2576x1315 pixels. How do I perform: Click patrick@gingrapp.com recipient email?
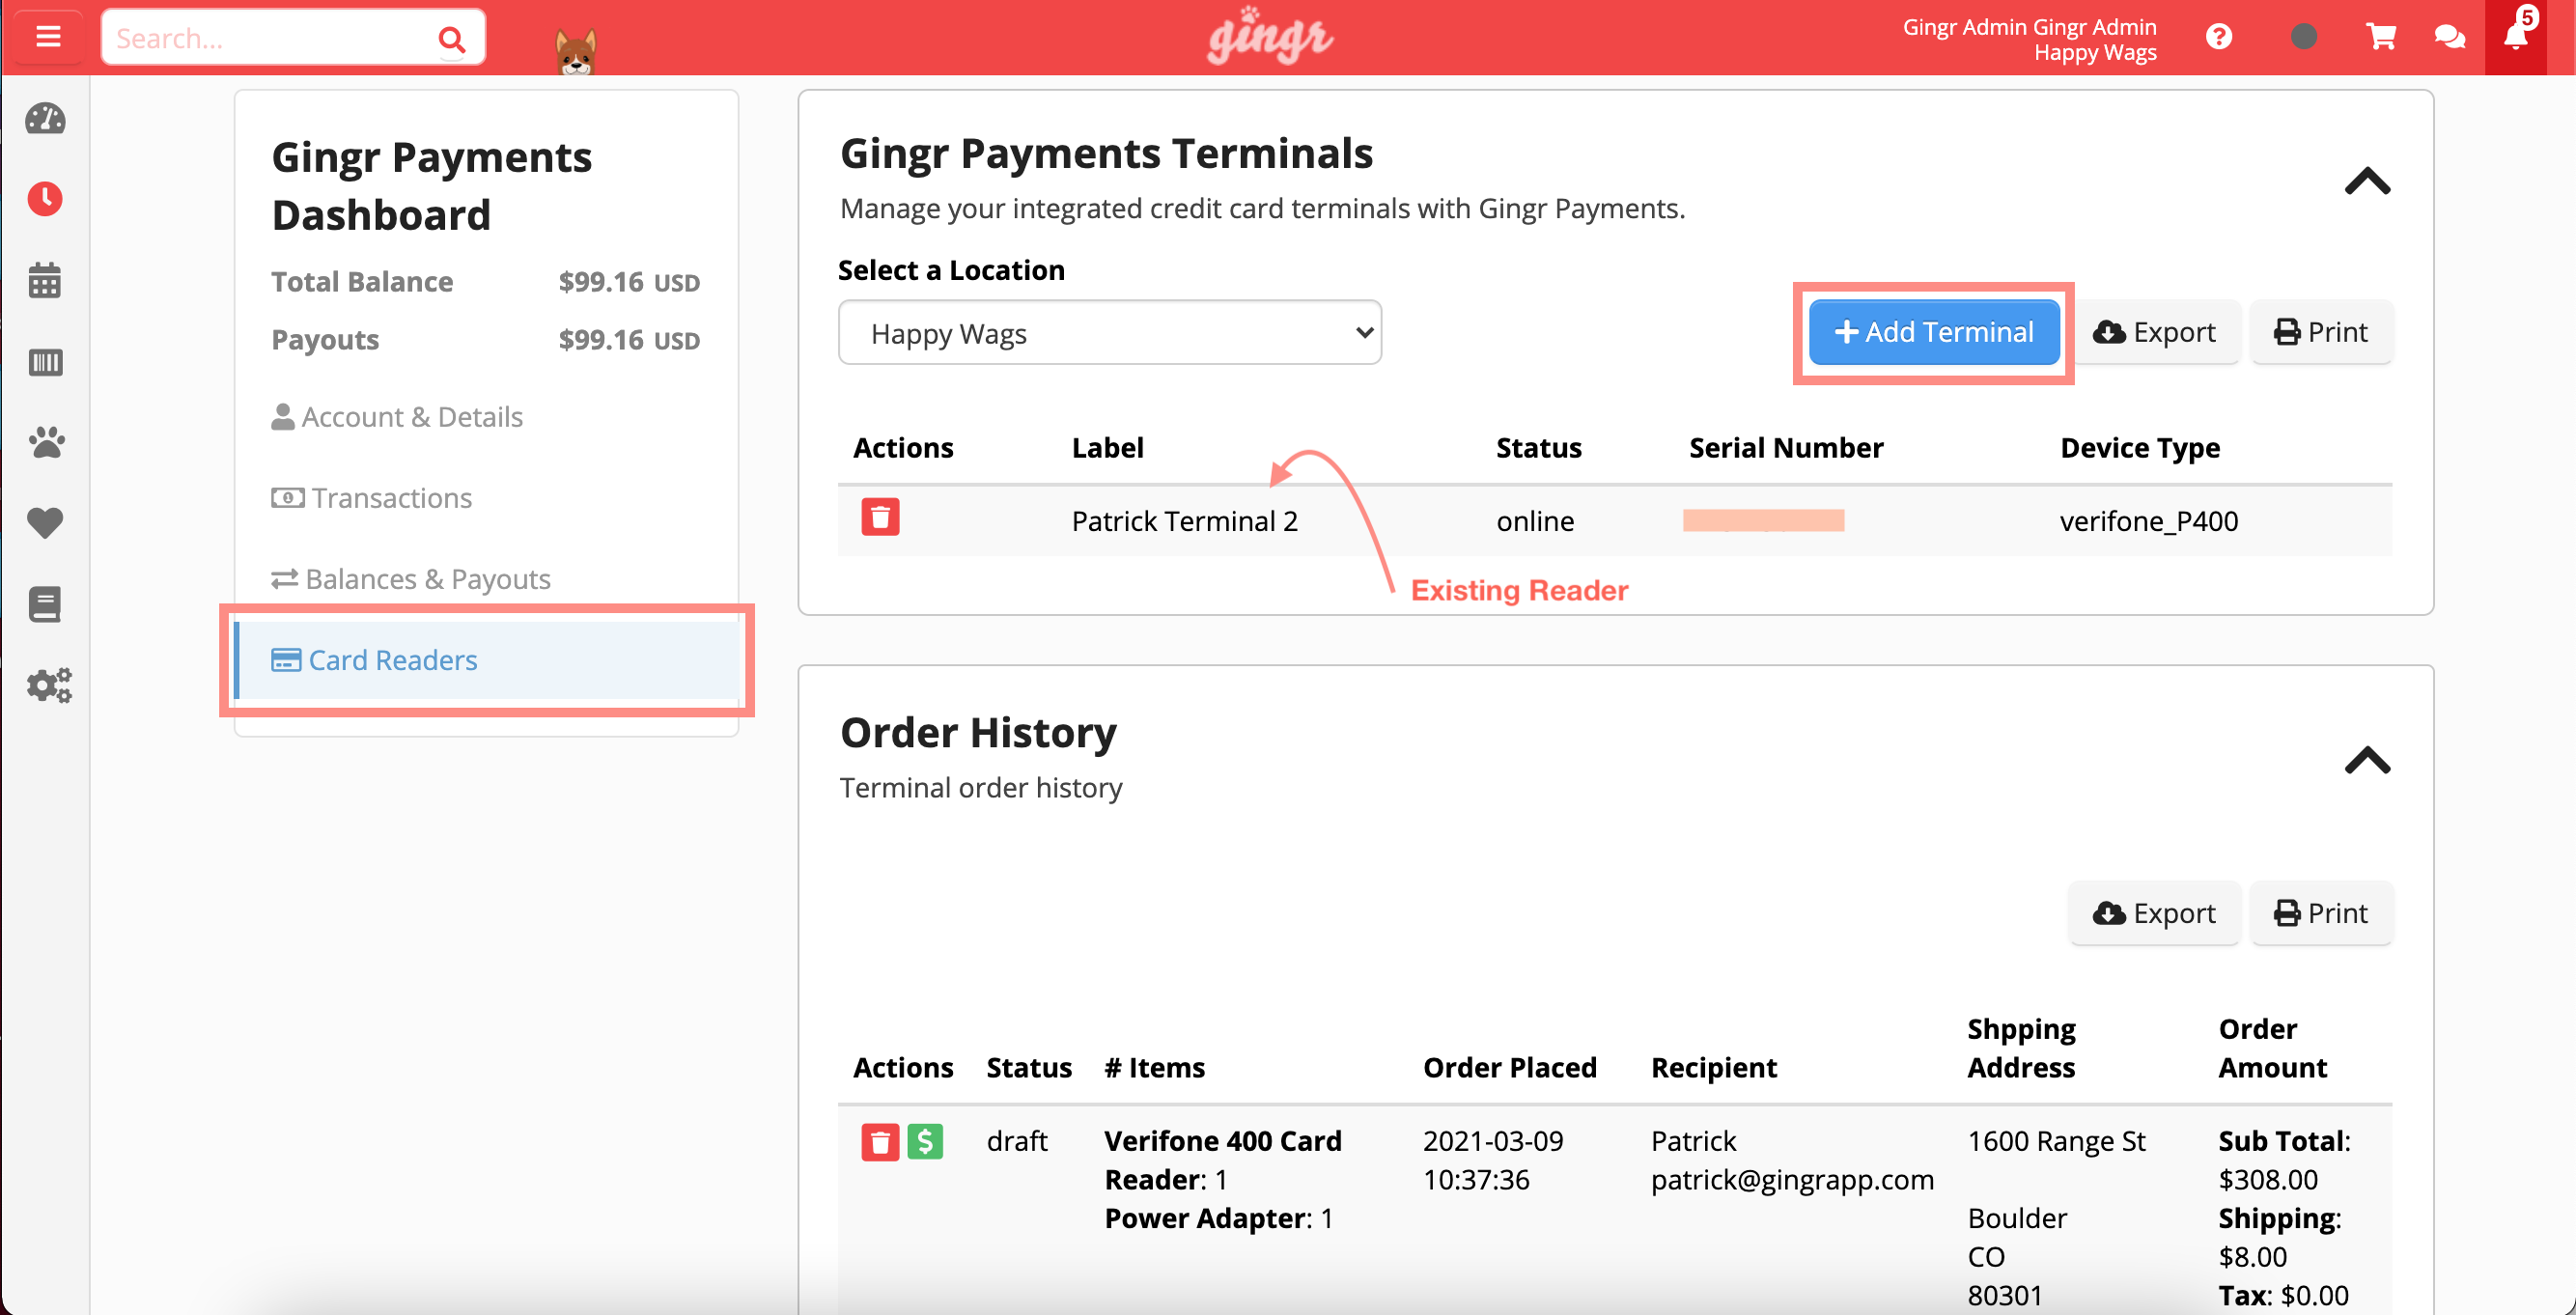tap(1792, 1180)
